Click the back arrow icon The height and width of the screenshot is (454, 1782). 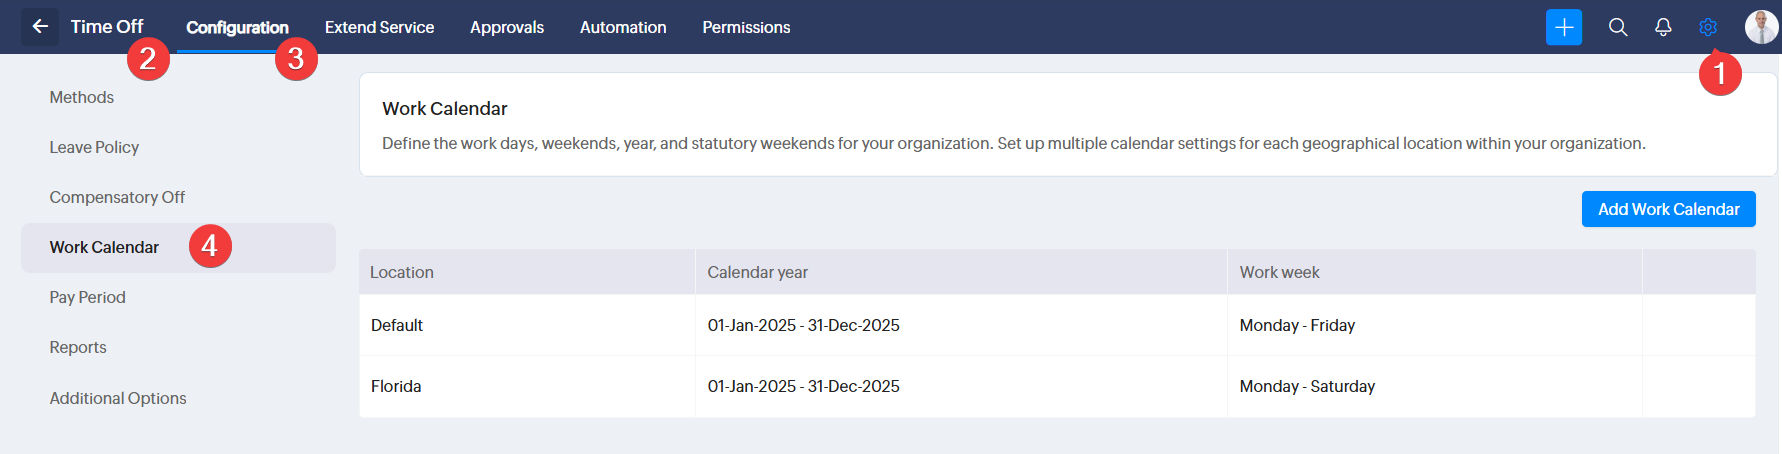(x=40, y=27)
